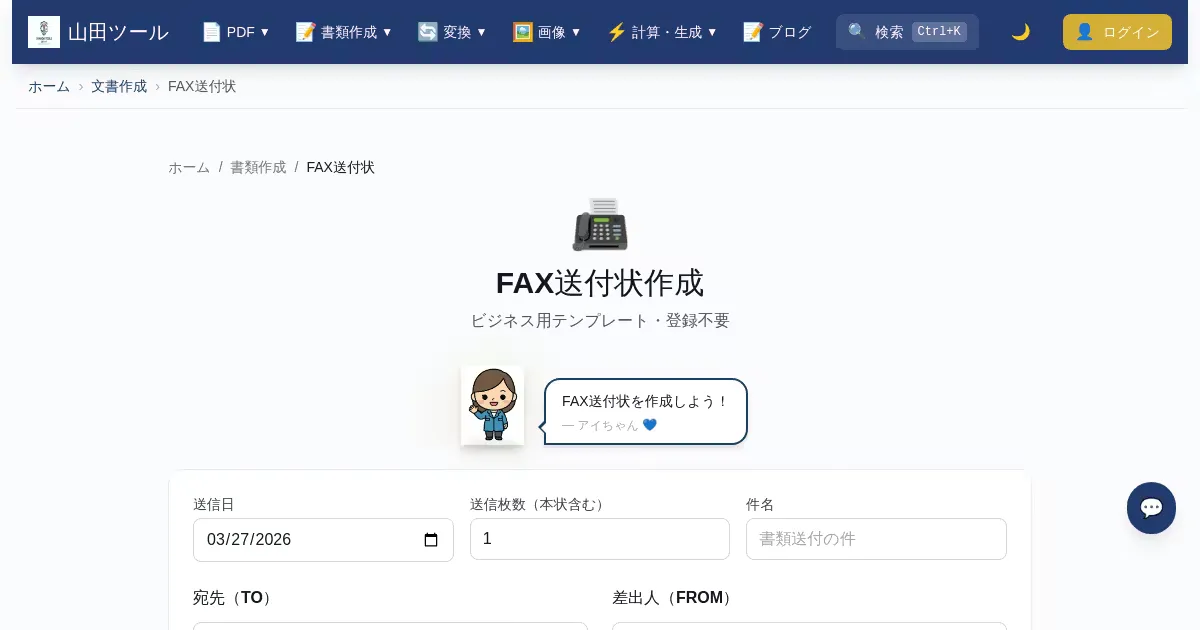Click the user icon on the ログイン button
The image size is (1200, 630).
1084,32
